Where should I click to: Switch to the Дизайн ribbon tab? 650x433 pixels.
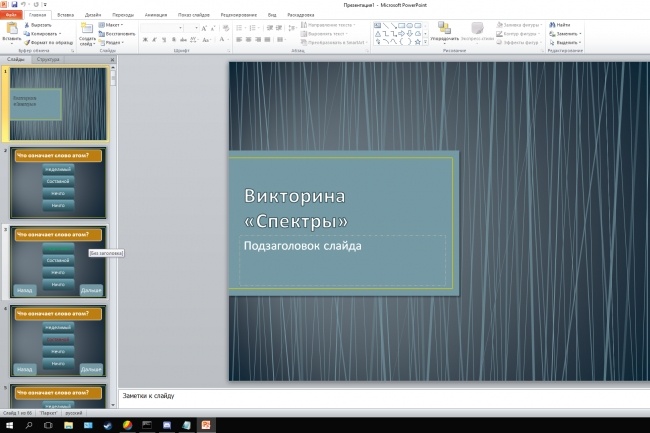click(93, 15)
